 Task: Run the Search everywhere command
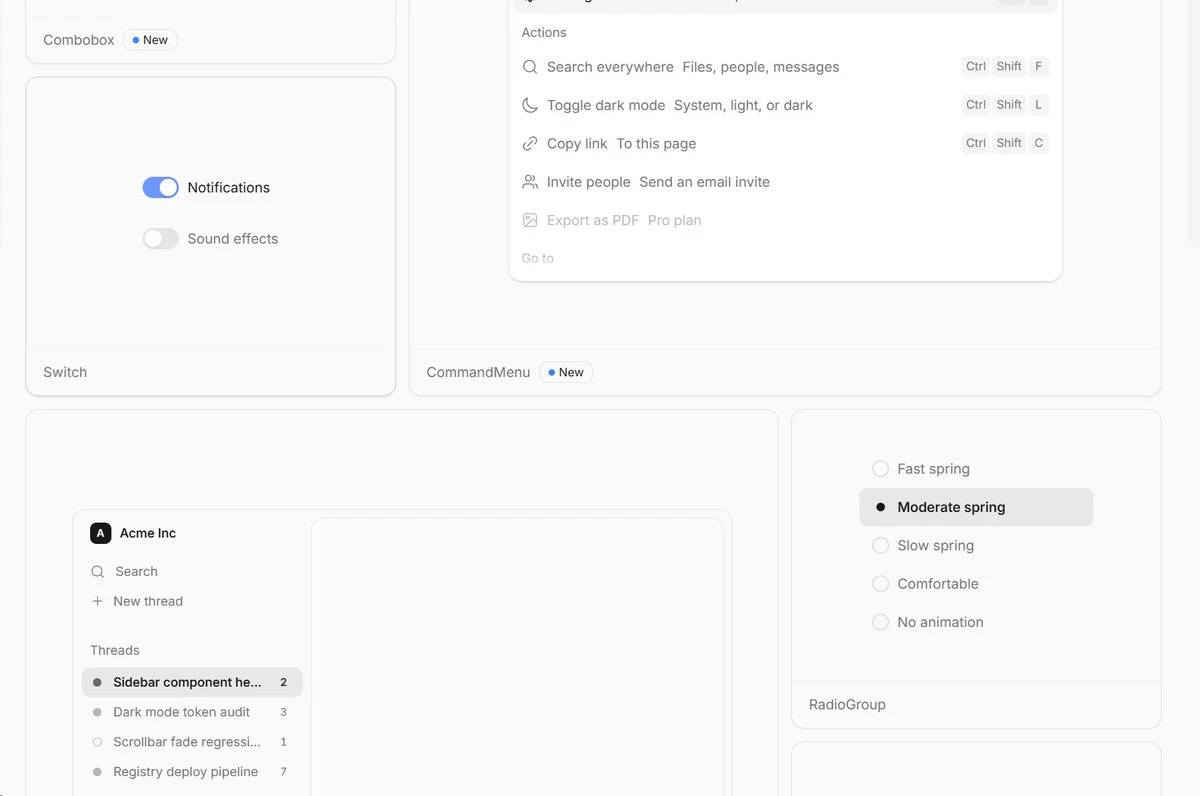click(x=785, y=67)
